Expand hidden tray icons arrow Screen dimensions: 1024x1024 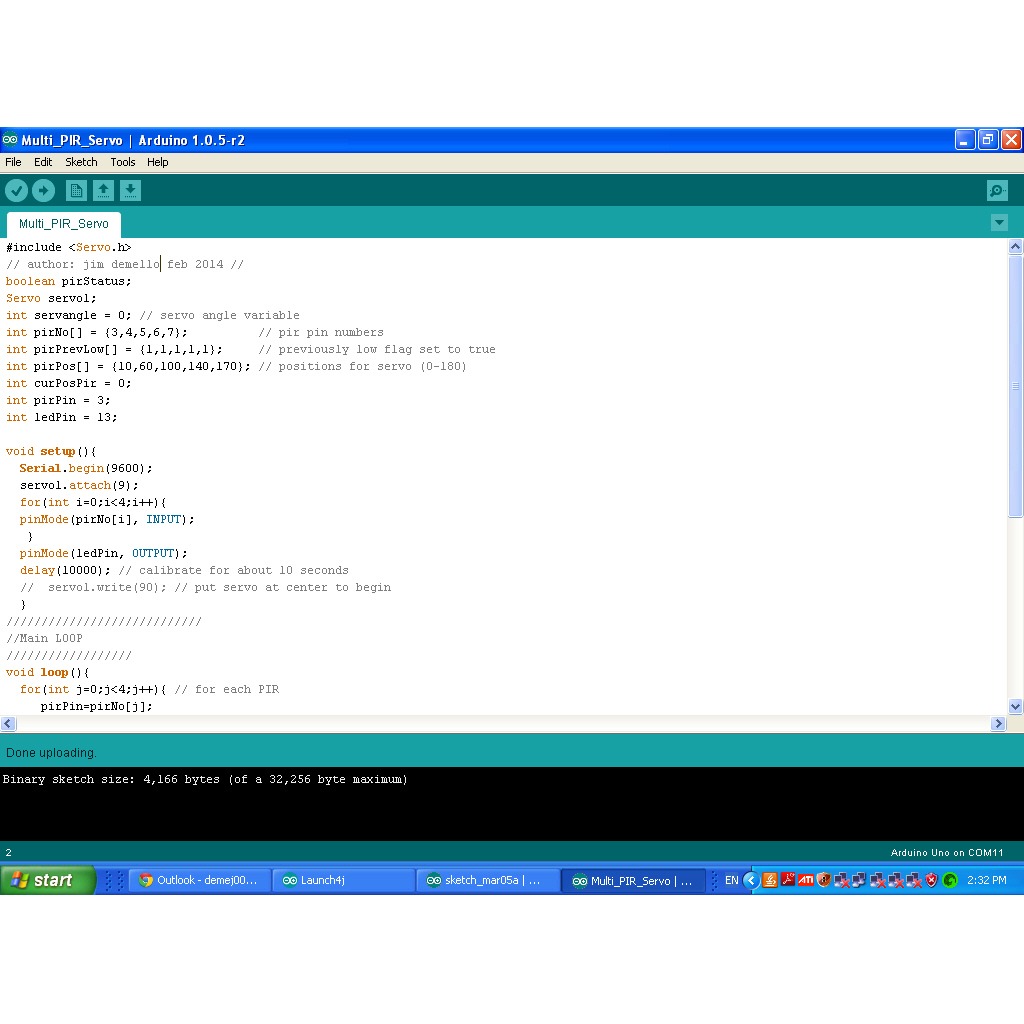751,880
